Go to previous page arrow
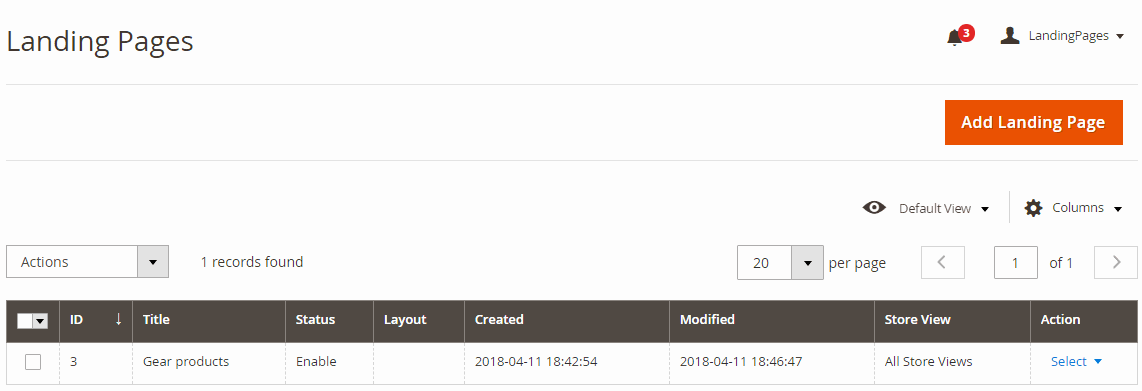This screenshot has height=391, width=1142. 942,262
